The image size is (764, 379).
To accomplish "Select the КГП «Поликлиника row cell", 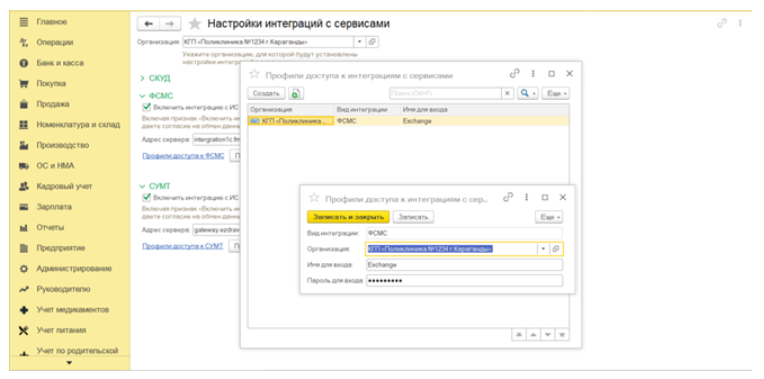I will click(x=291, y=121).
